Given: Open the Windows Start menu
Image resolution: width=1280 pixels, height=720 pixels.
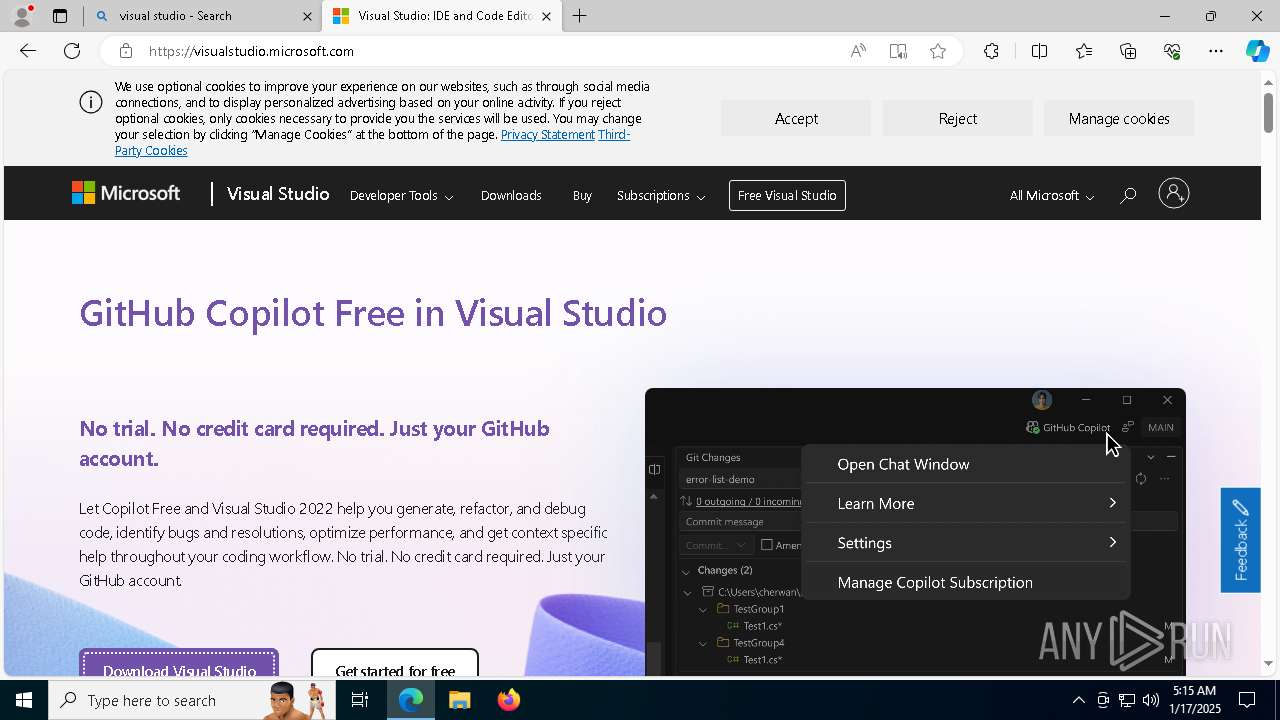Looking at the screenshot, I should 24,700.
